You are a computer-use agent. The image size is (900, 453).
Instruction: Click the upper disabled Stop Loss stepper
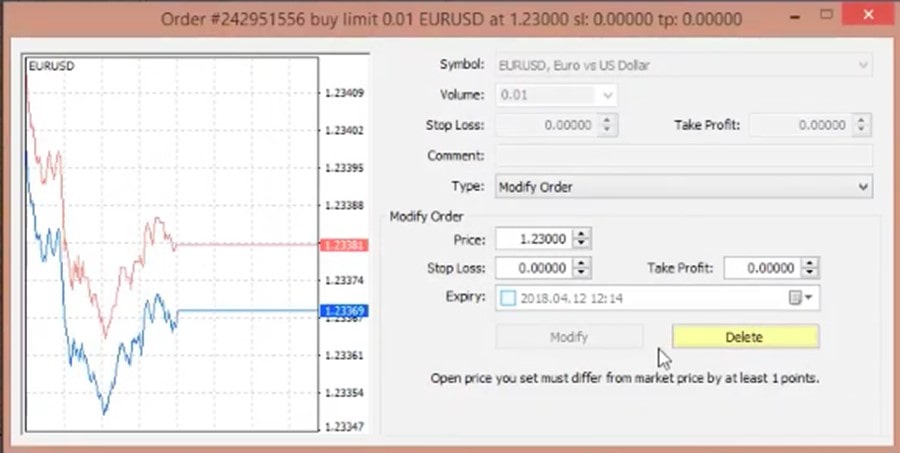coord(608,125)
